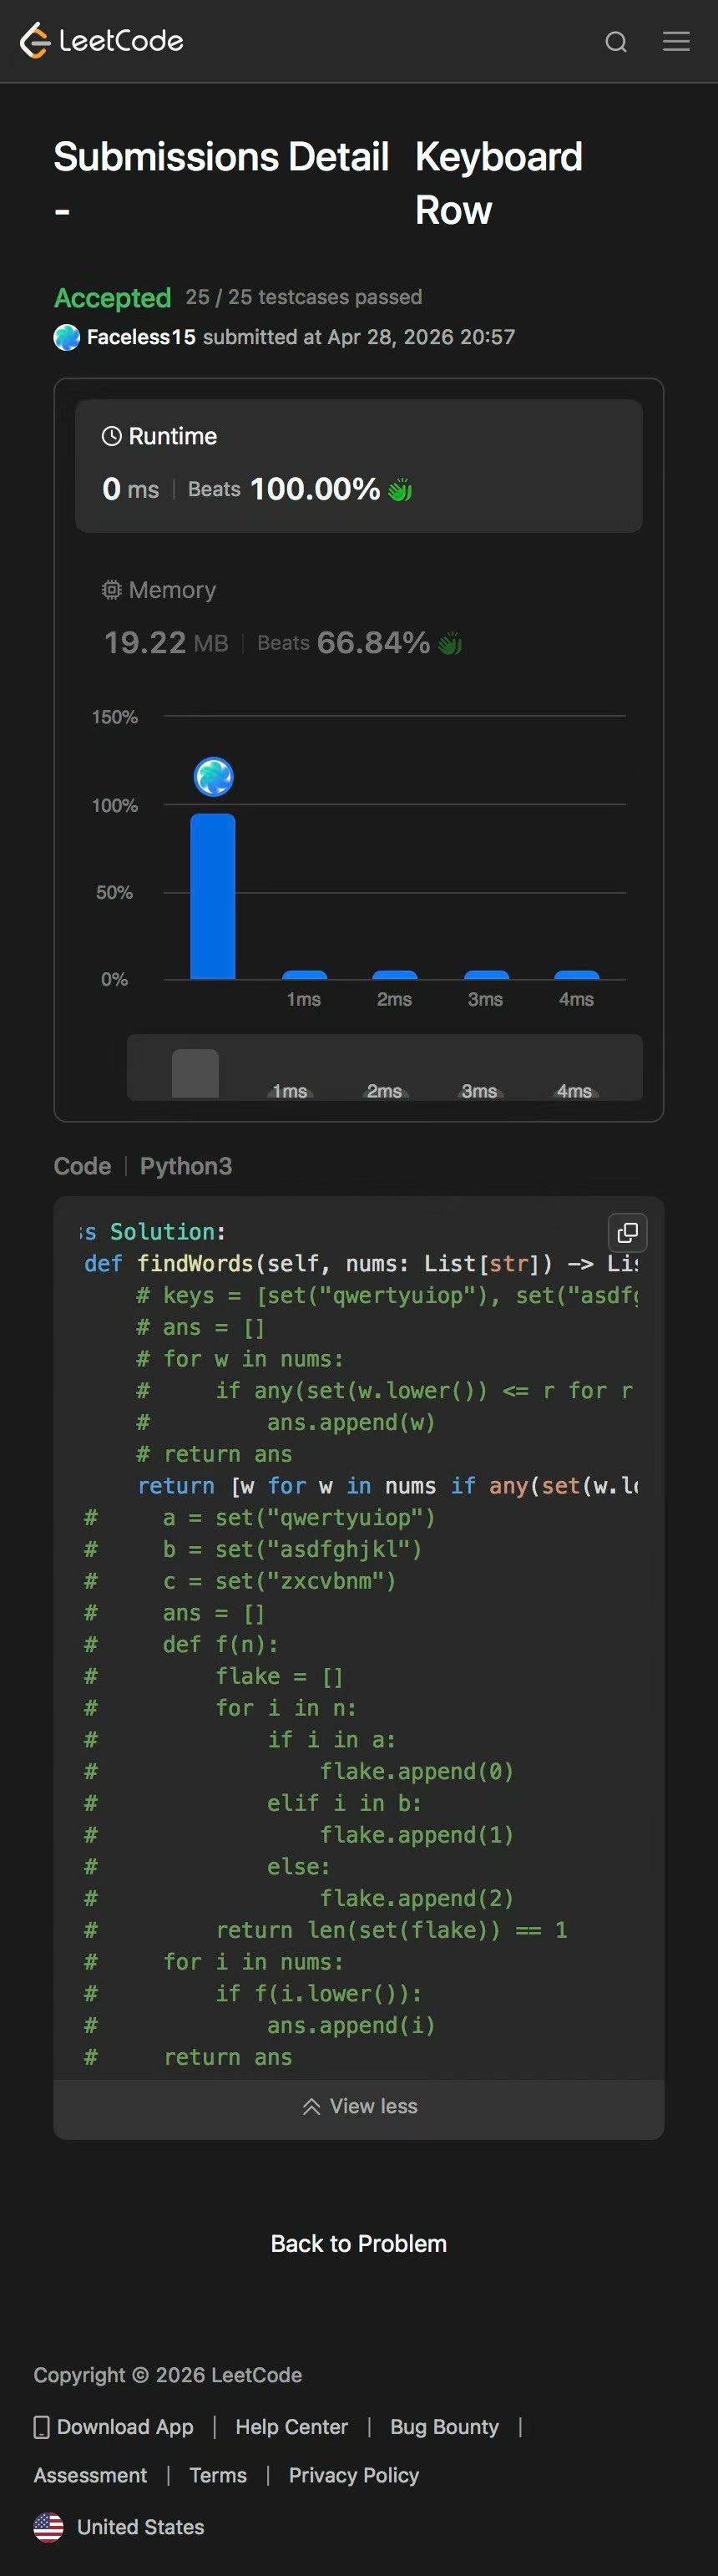
Task: Click the 'def findWords' code line
Action: [x=360, y=1264]
